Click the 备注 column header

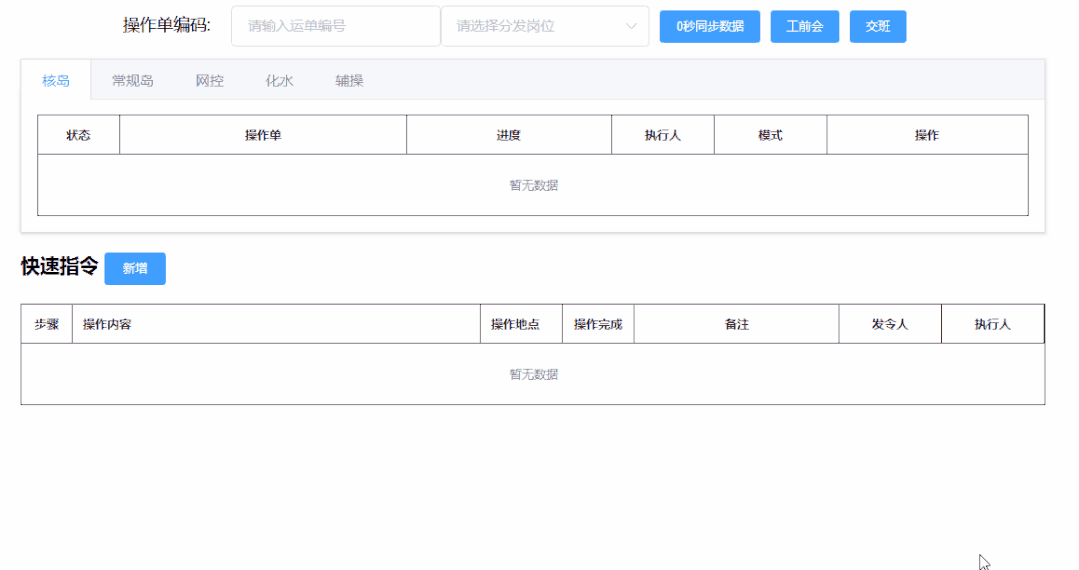[x=736, y=324]
